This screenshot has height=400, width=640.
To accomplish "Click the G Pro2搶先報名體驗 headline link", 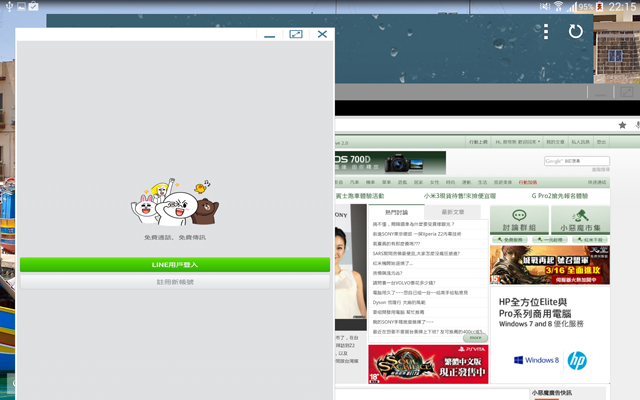I will click(x=560, y=196).
